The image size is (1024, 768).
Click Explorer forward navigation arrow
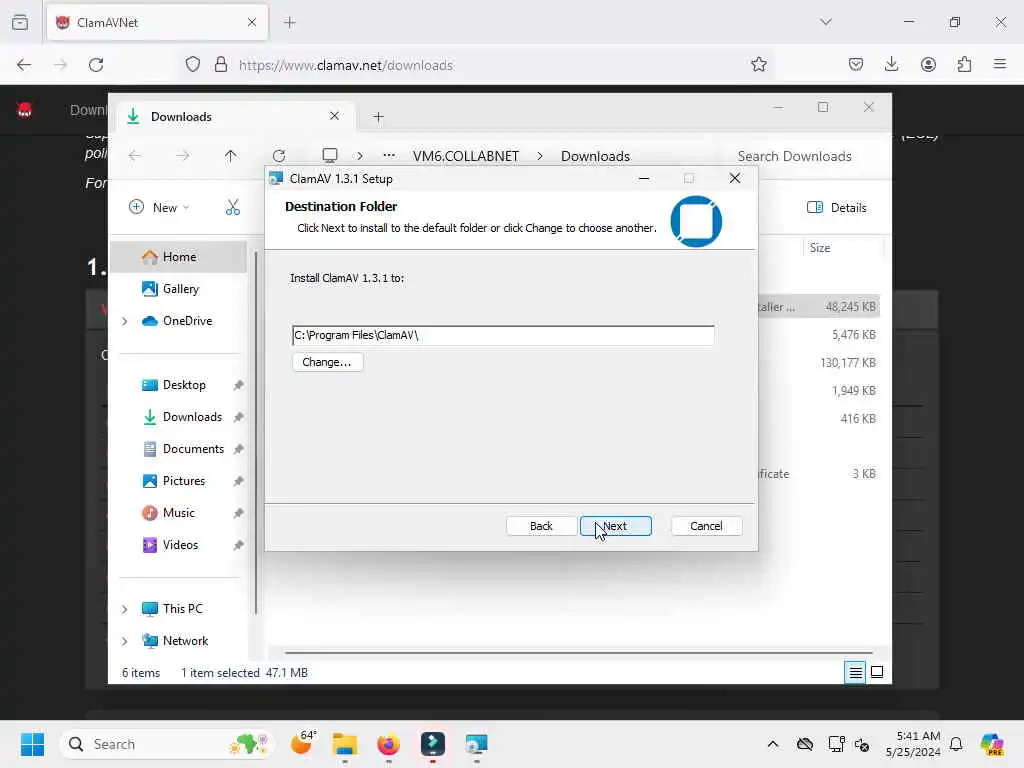tap(183, 156)
